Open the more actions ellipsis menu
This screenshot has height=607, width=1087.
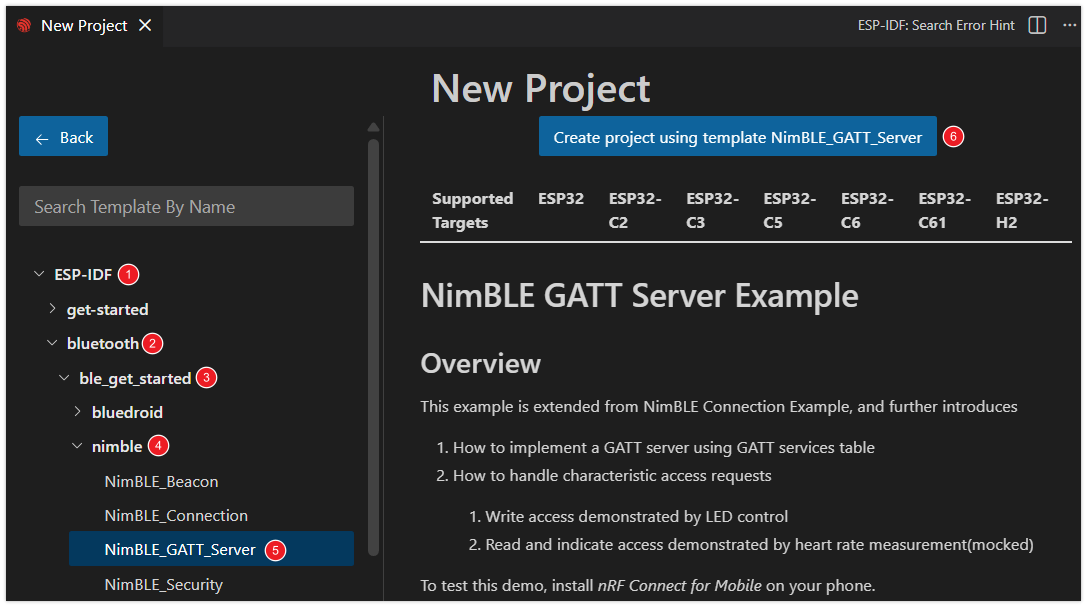click(1069, 25)
